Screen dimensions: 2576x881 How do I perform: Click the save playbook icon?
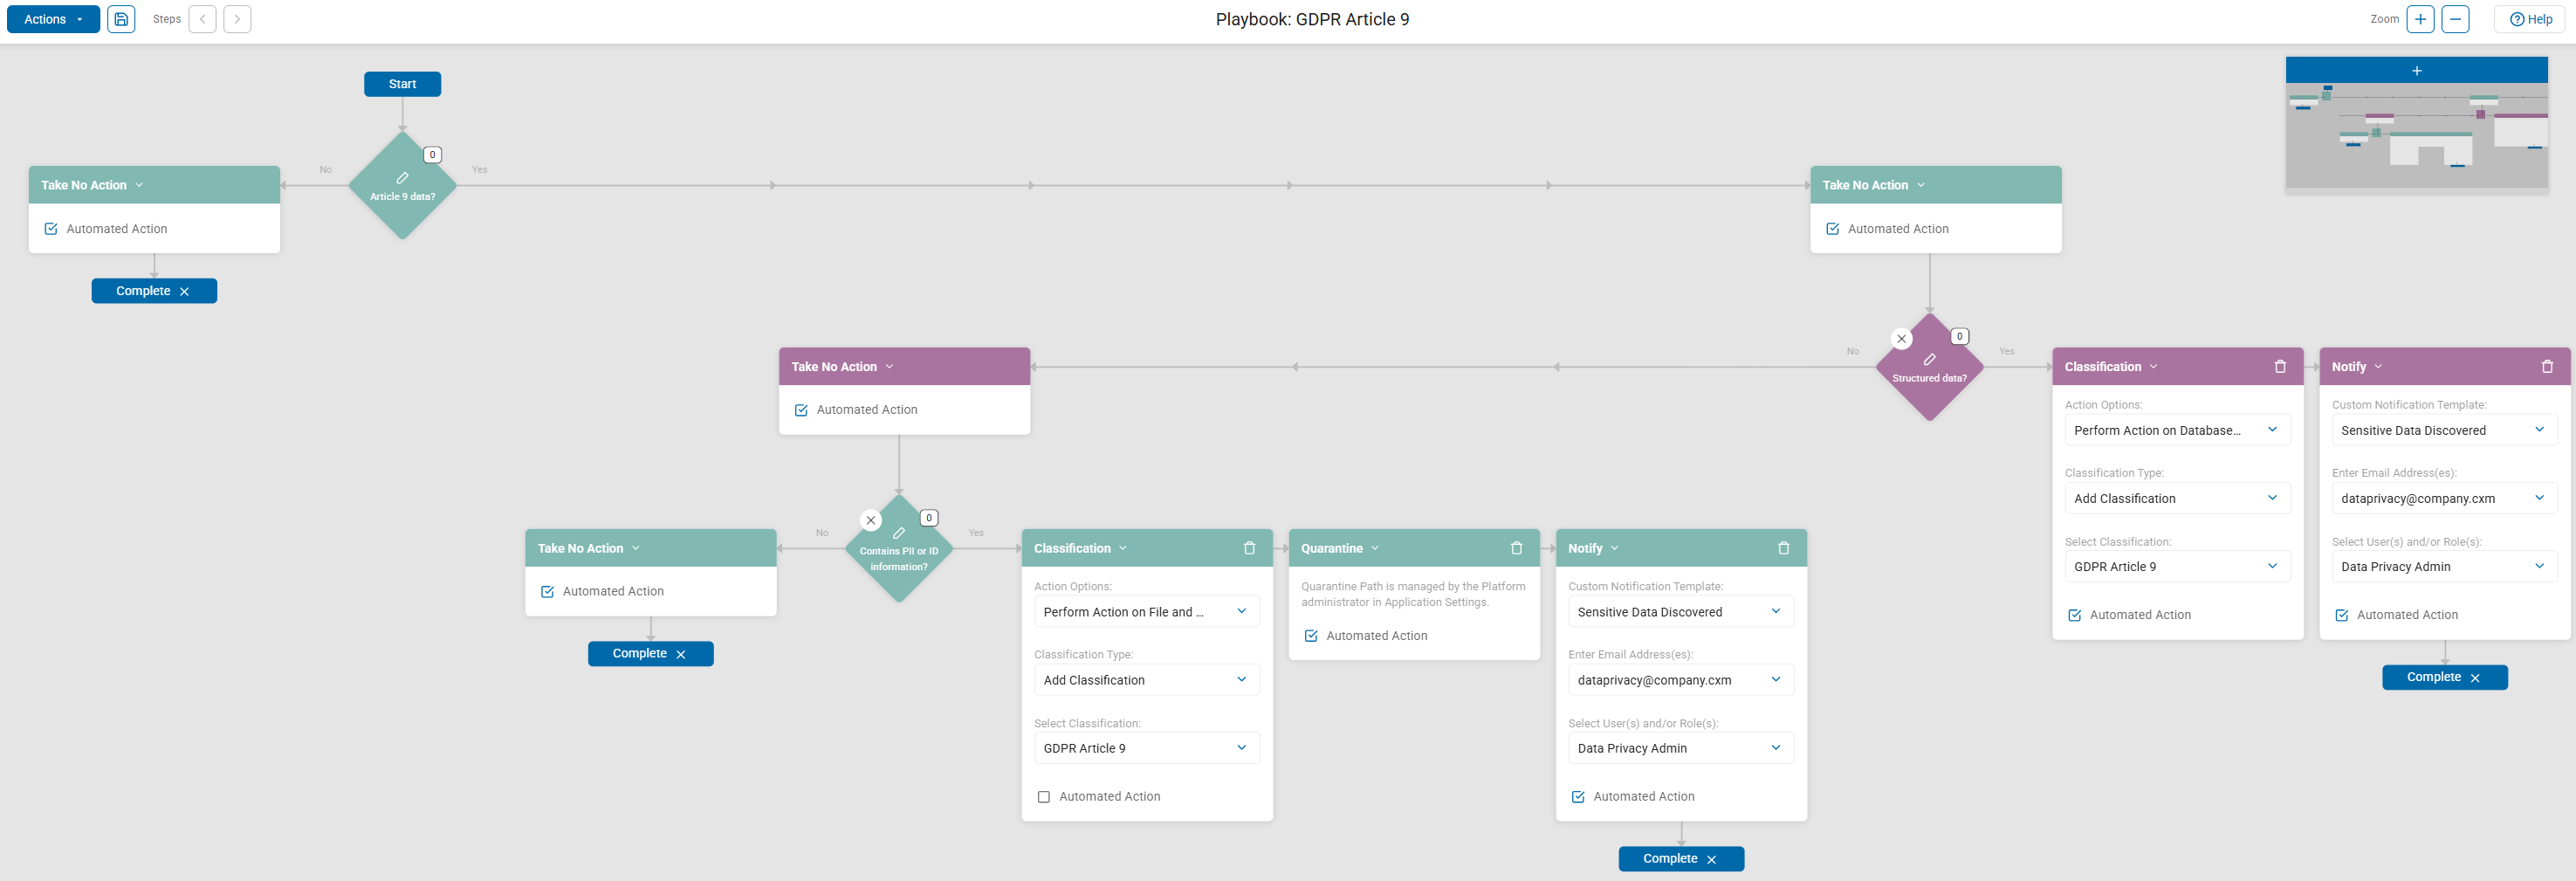(x=121, y=19)
